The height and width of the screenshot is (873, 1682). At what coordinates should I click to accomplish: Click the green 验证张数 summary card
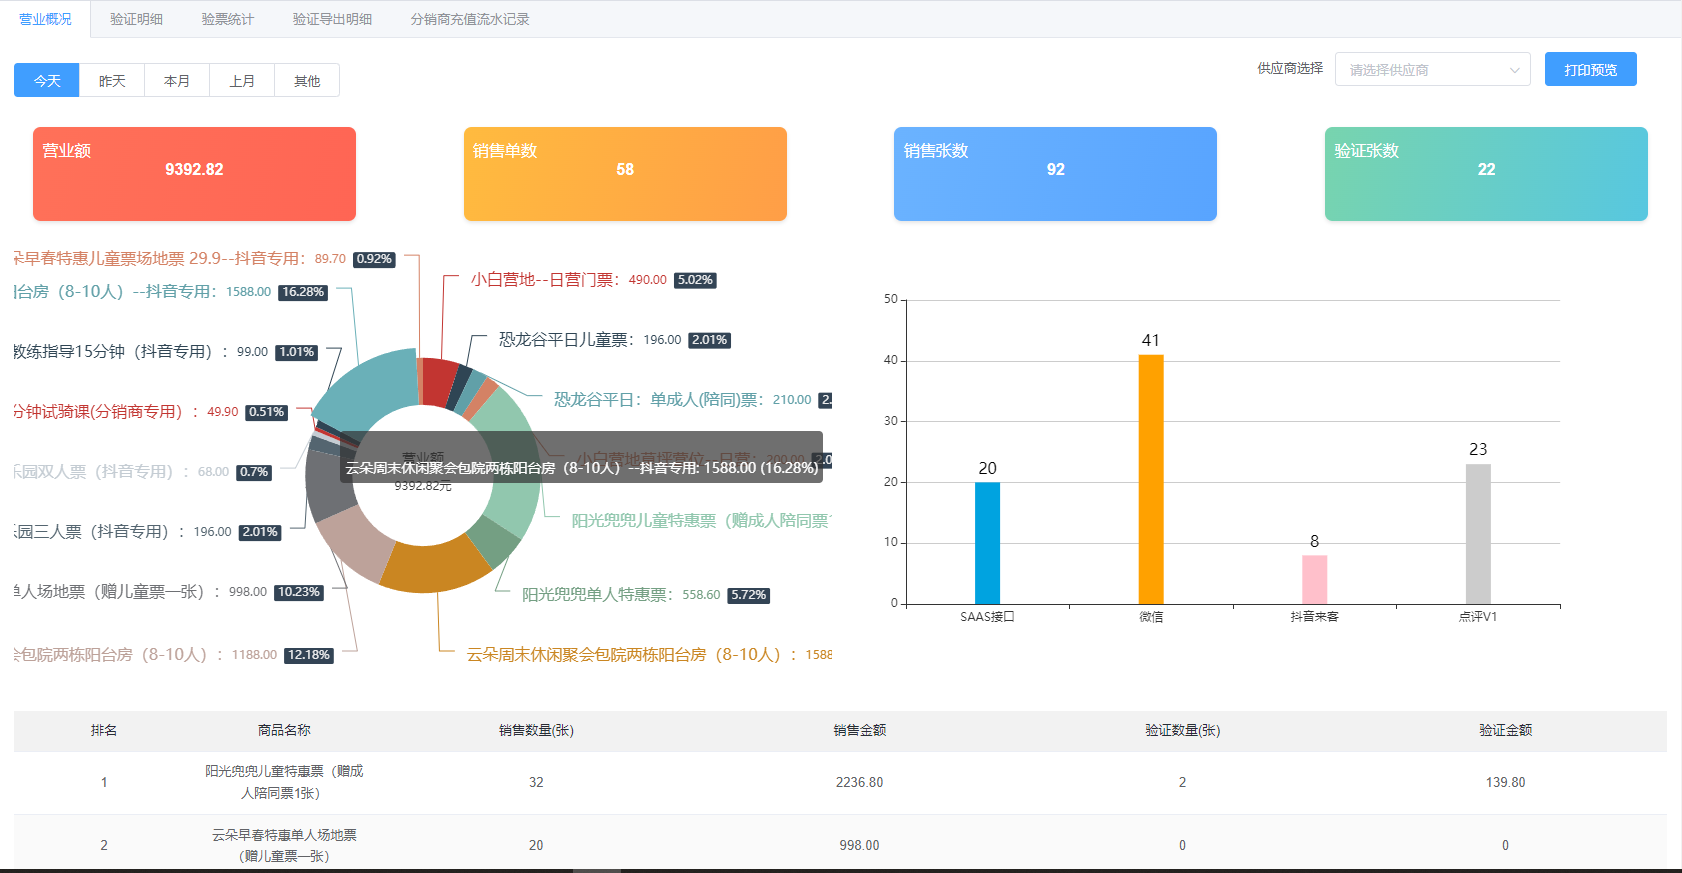[x=1486, y=174]
